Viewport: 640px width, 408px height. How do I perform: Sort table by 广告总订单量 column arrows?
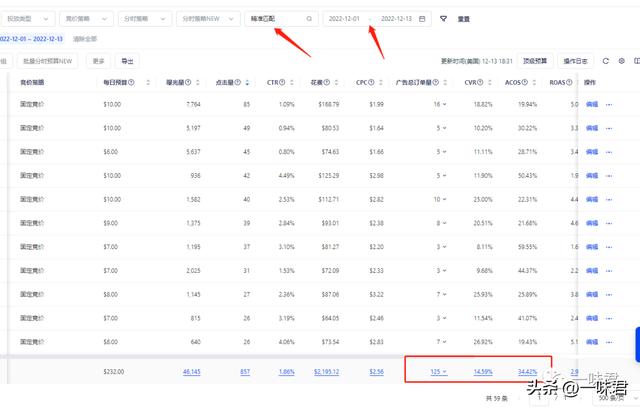point(445,82)
